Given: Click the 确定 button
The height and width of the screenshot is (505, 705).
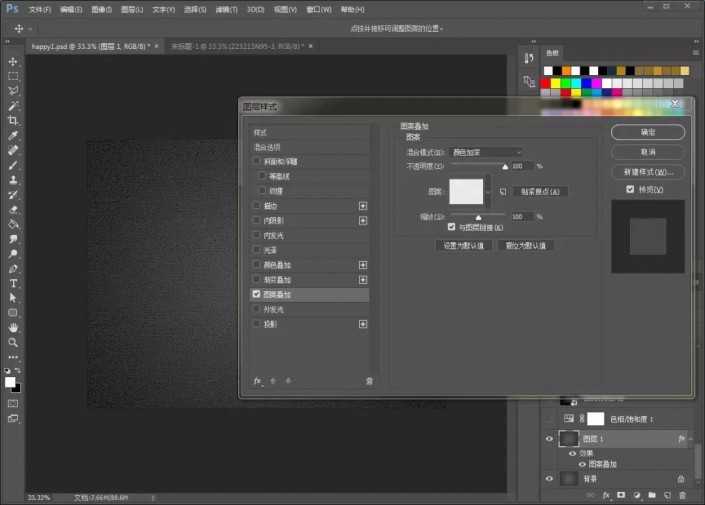Looking at the screenshot, I should 648,132.
